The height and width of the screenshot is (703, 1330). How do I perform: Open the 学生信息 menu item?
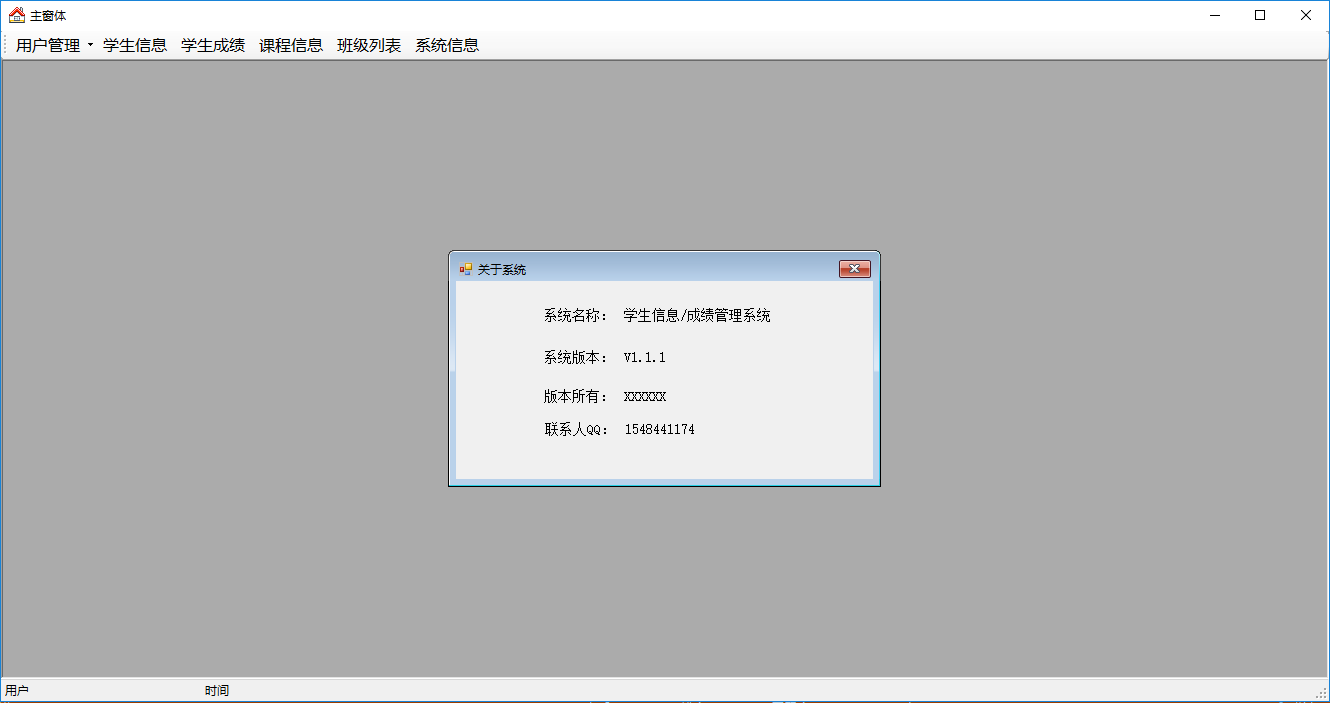(135, 45)
